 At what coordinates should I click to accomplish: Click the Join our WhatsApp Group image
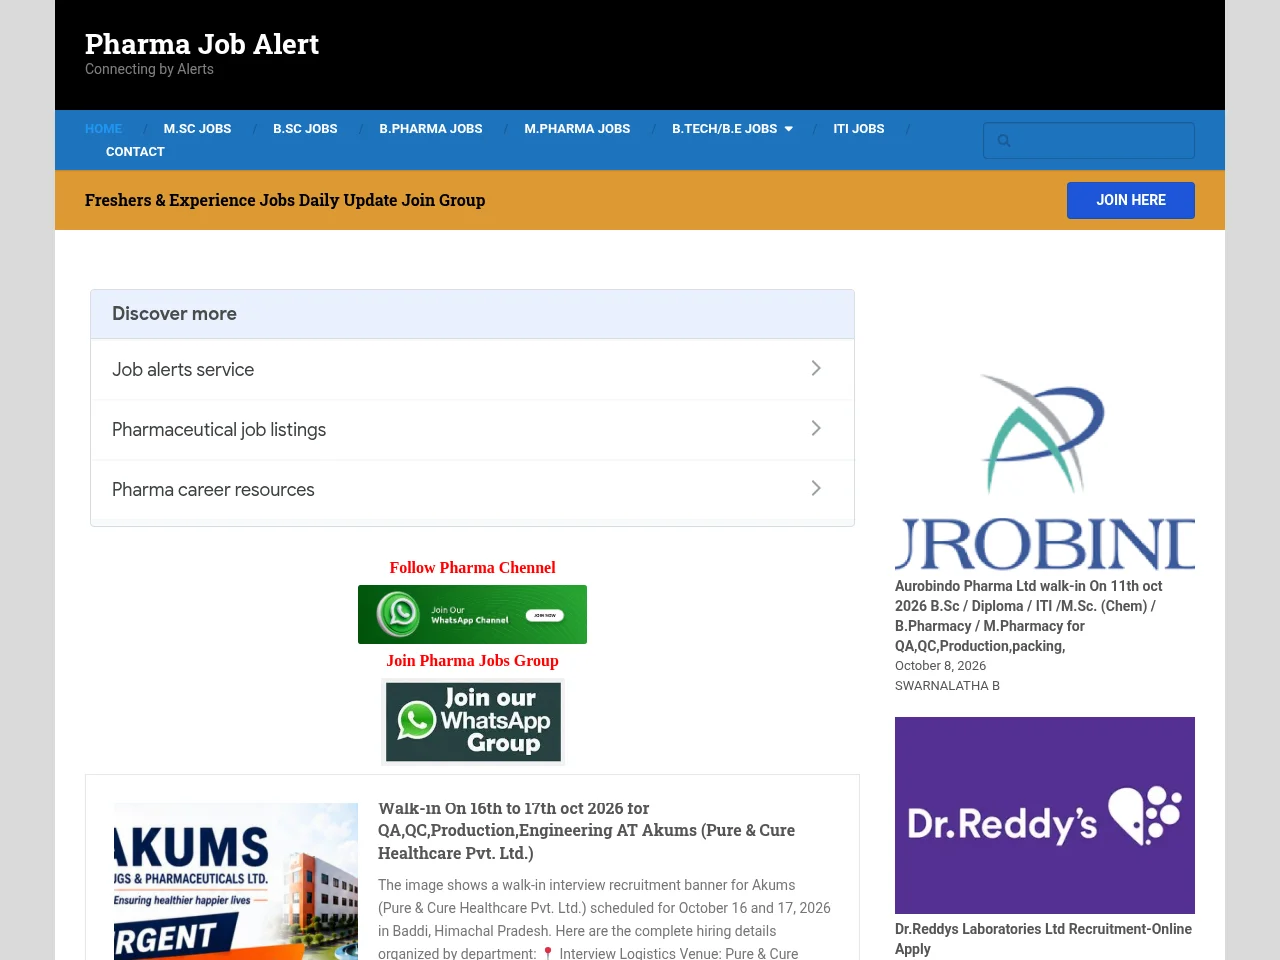(x=473, y=722)
